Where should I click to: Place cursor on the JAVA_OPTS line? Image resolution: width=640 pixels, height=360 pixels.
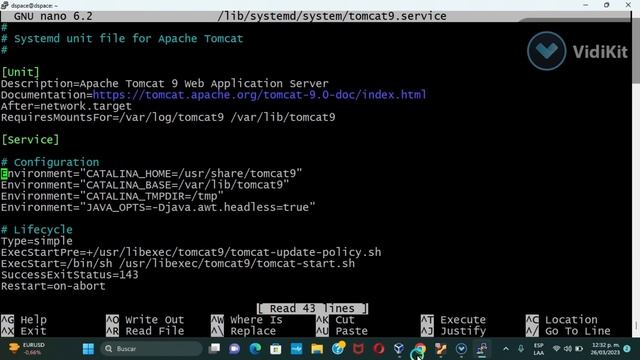pyautogui.click(x=158, y=207)
